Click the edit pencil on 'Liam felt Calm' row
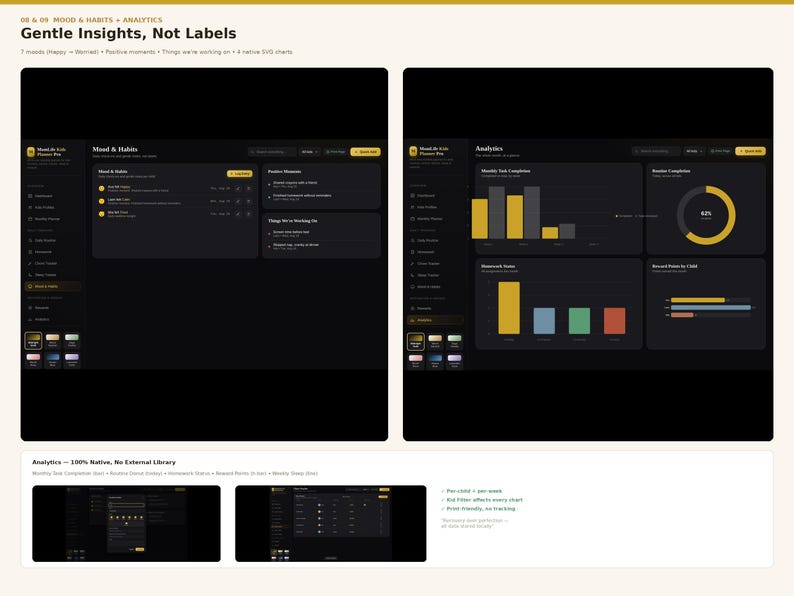Image resolution: width=794 pixels, height=596 pixels. [238, 201]
